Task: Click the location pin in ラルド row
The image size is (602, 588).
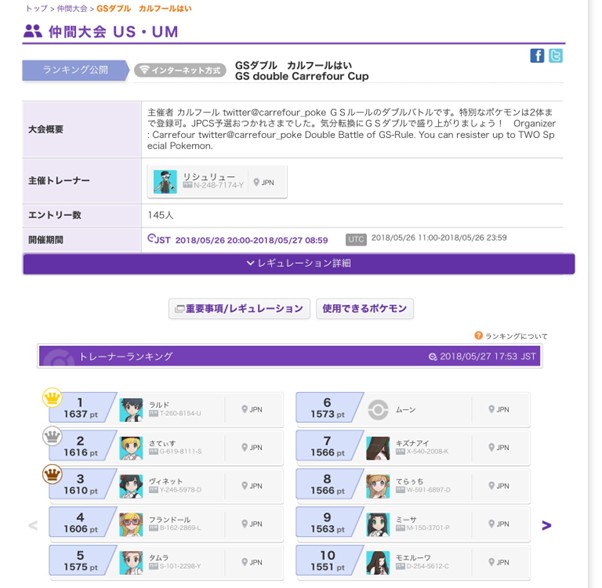Action: (x=244, y=410)
